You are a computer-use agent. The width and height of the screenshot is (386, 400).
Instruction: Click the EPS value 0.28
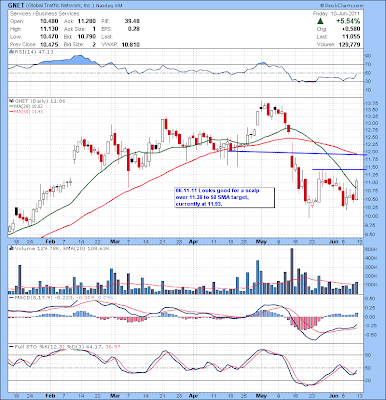pyautogui.click(x=134, y=29)
